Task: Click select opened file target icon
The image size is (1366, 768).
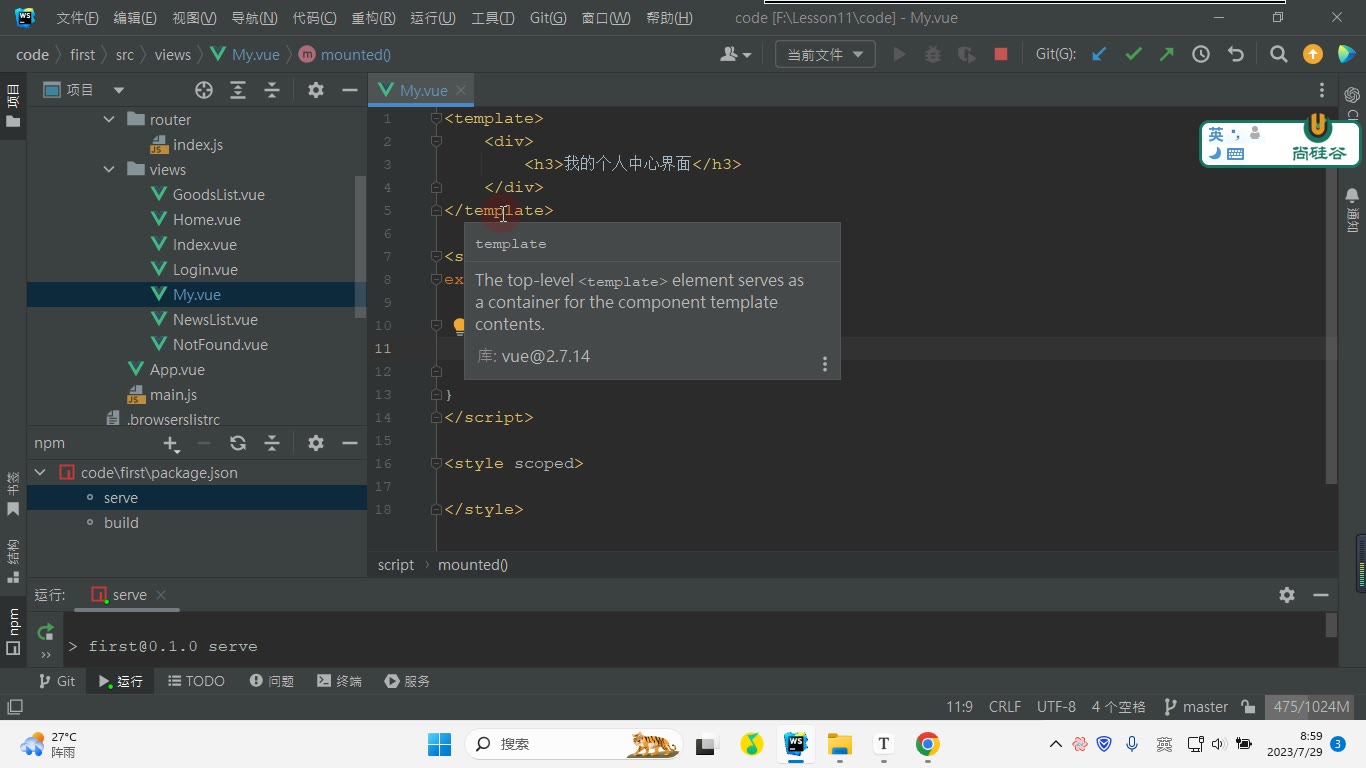Action: (x=204, y=90)
